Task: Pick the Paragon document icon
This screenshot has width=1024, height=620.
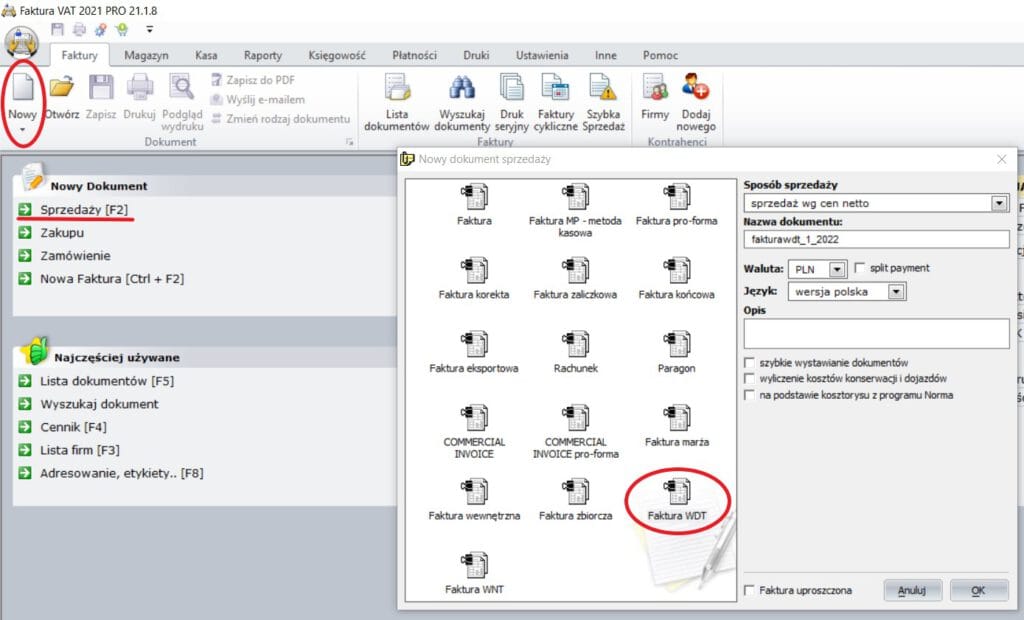Action: coord(677,345)
